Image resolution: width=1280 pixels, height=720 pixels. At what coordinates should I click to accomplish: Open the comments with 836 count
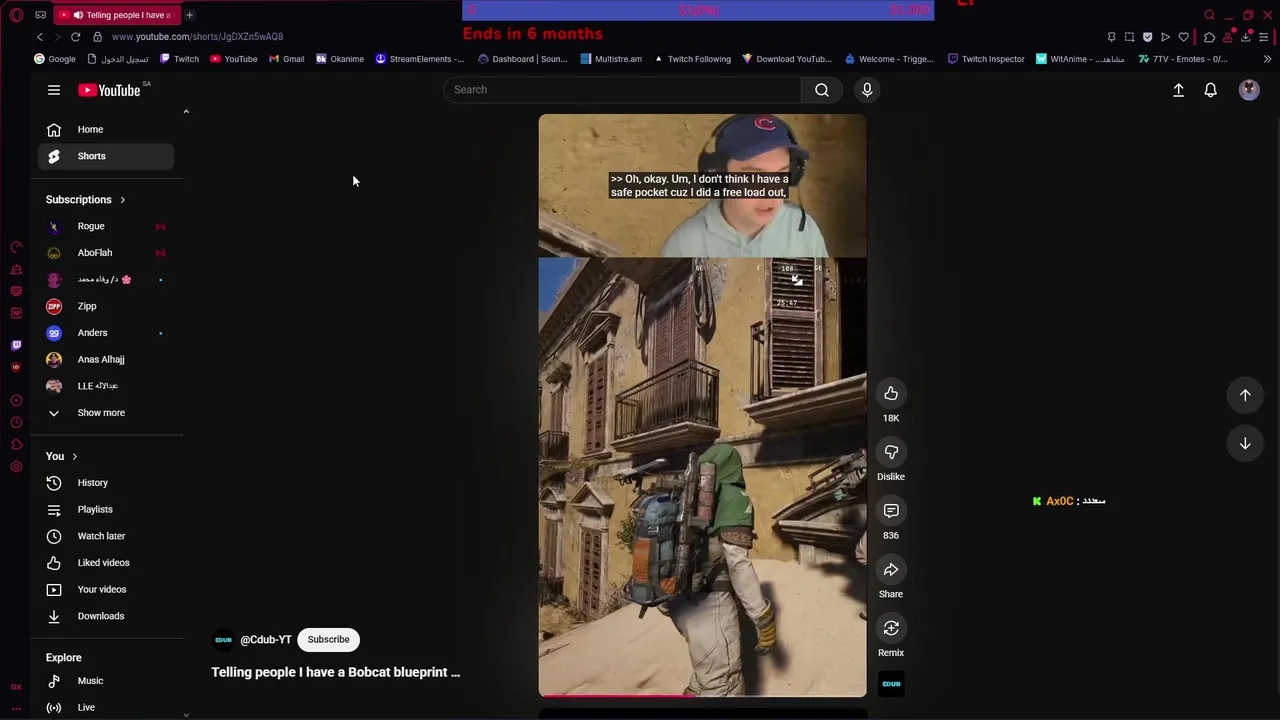click(x=891, y=511)
